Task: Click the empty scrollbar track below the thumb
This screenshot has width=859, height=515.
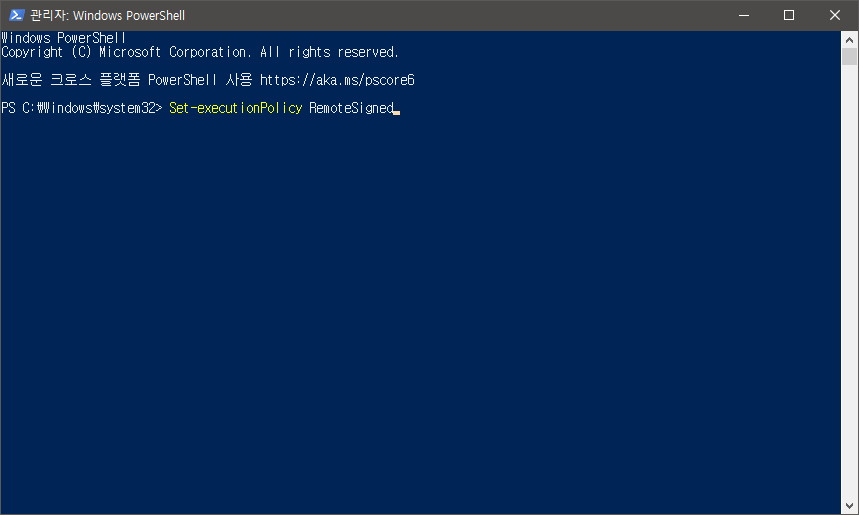Action: 850,300
